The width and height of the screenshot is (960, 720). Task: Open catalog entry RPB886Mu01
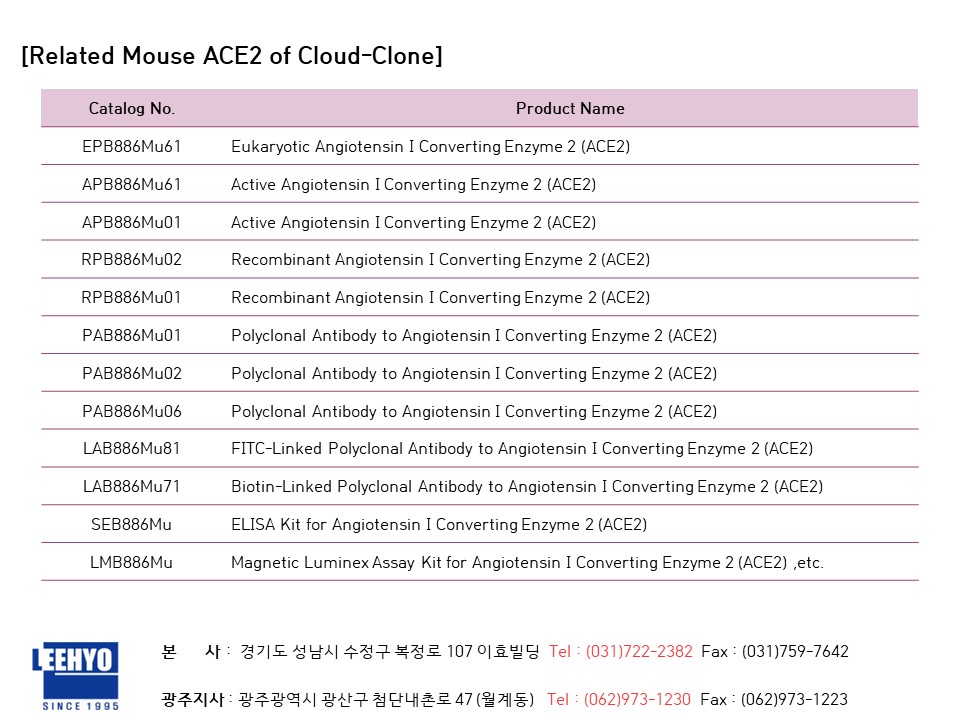(x=131, y=298)
